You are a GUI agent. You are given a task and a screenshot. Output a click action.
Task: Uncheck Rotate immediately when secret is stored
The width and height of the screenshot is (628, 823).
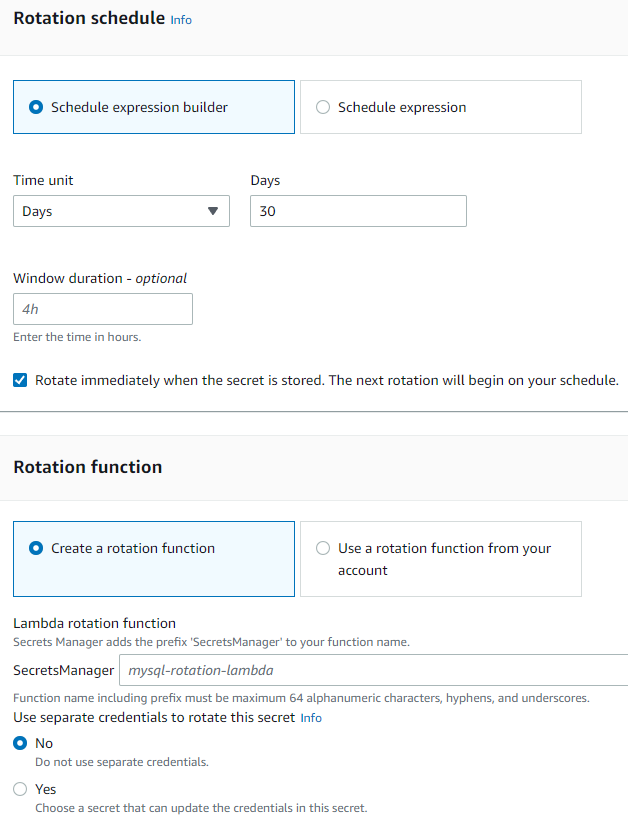tap(20, 380)
